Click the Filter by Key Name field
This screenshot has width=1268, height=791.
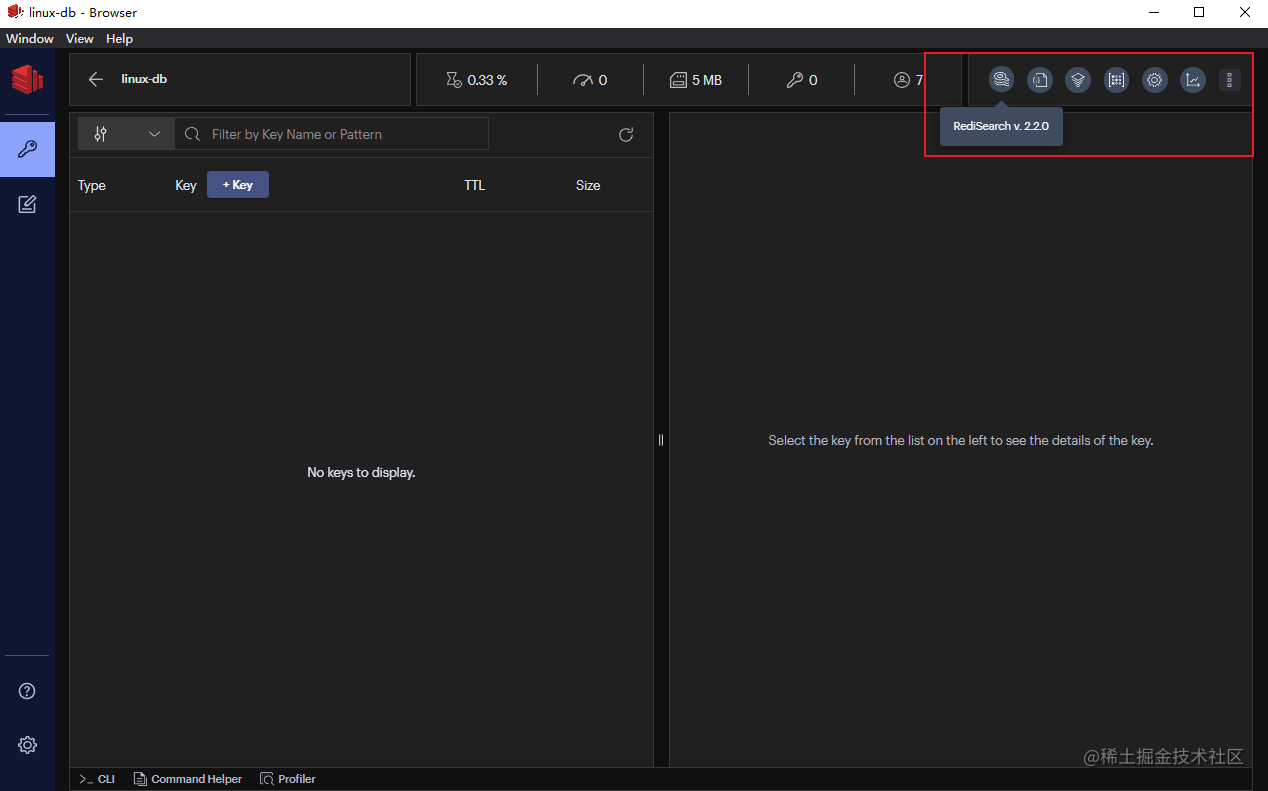tap(332, 134)
